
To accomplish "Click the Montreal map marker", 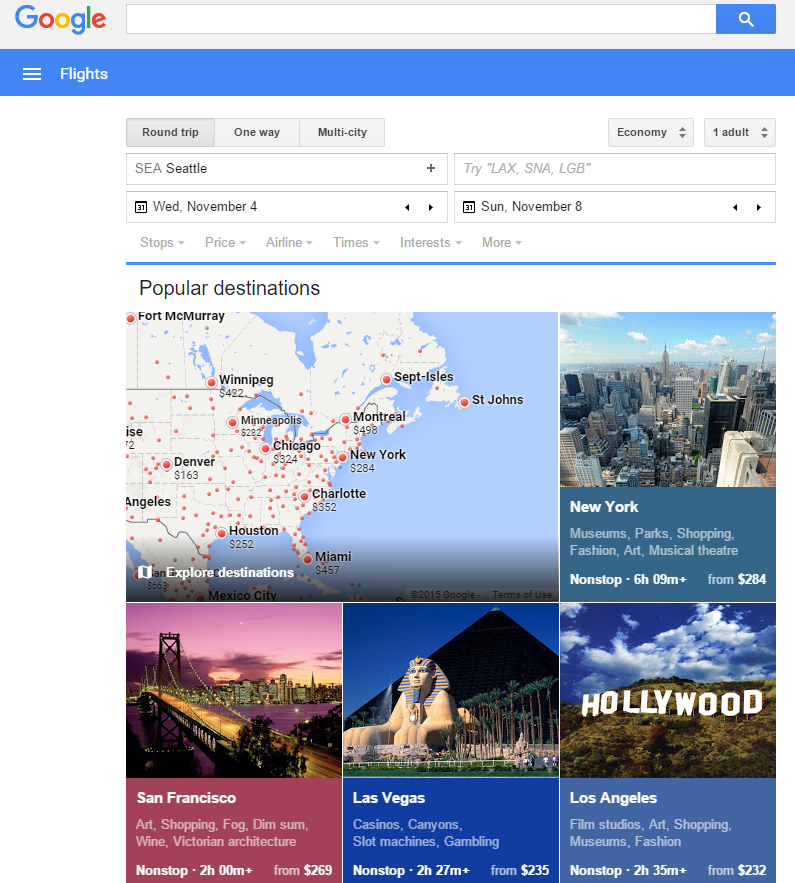I will point(345,420).
